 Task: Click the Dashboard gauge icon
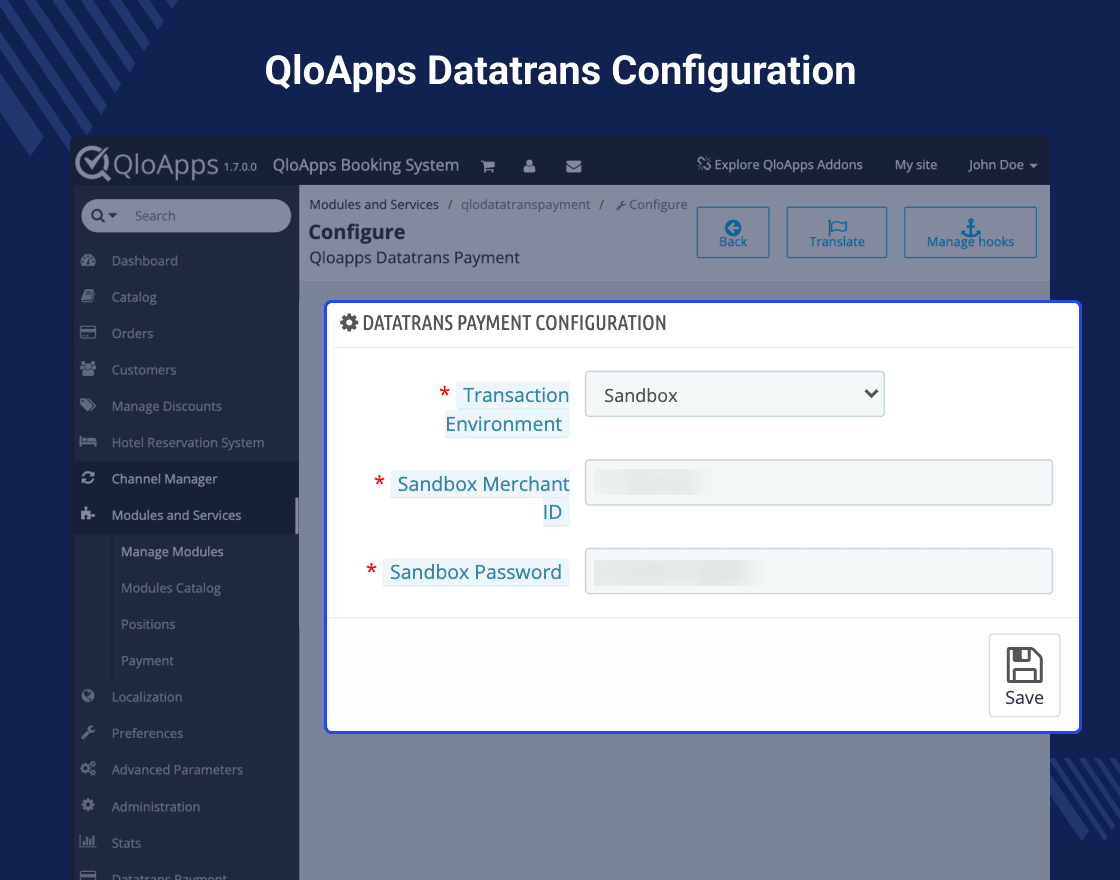tap(89, 260)
